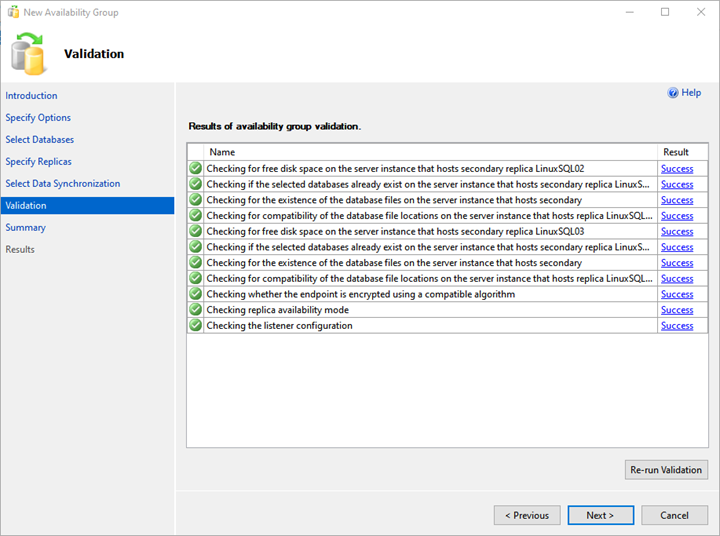Click the green check icon beside LinuxSQL03 free disk space

click(x=196, y=231)
